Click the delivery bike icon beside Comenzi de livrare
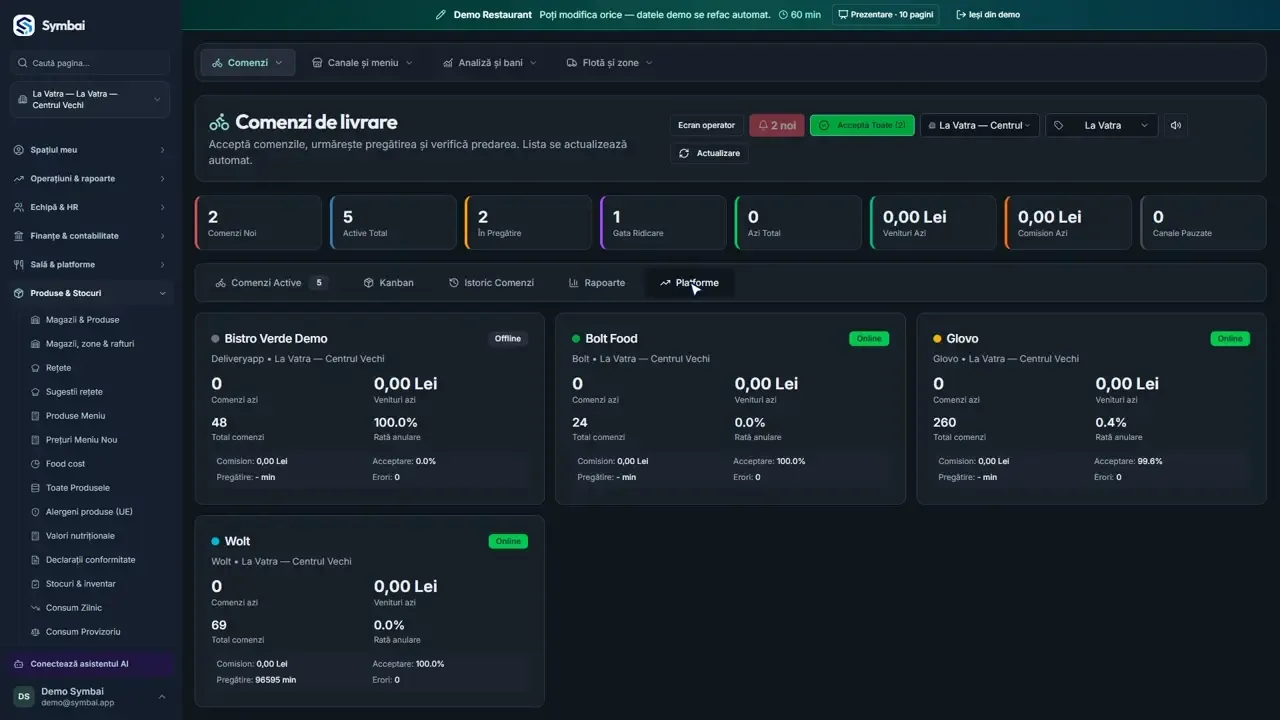The height and width of the screenshot is (720, 1280). [x=219, y=122]
